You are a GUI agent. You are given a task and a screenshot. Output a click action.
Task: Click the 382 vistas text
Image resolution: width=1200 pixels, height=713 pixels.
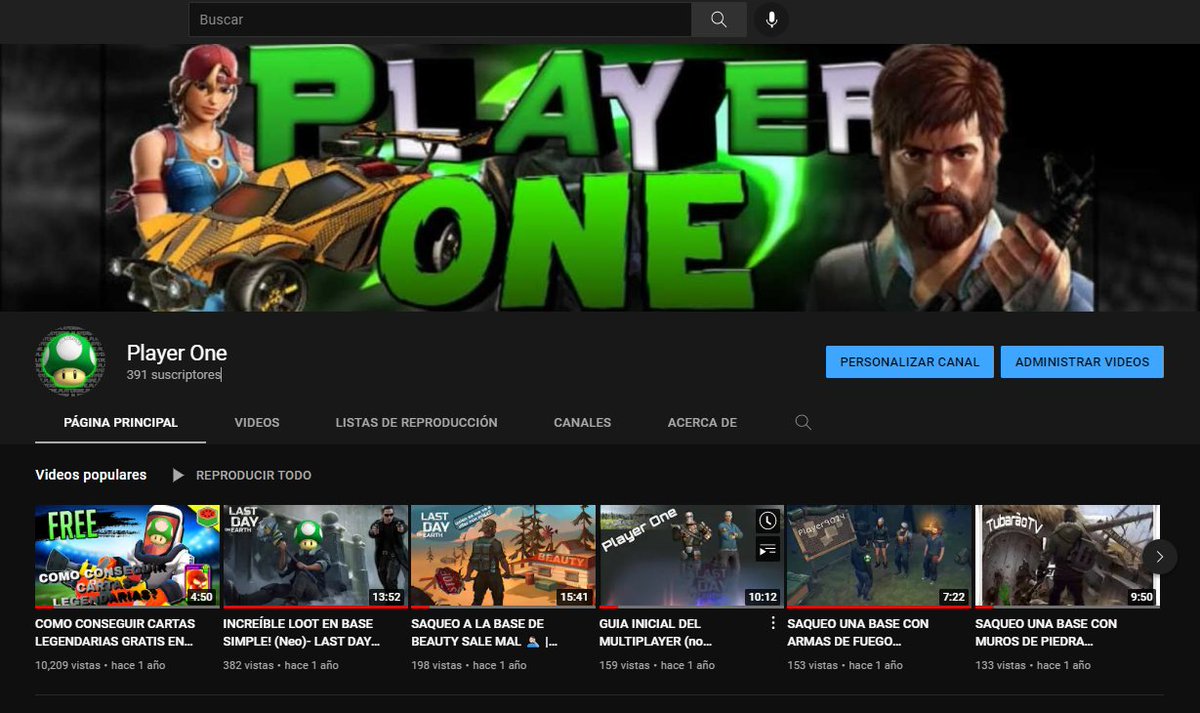pyautogui.click(x=249, y=665)
